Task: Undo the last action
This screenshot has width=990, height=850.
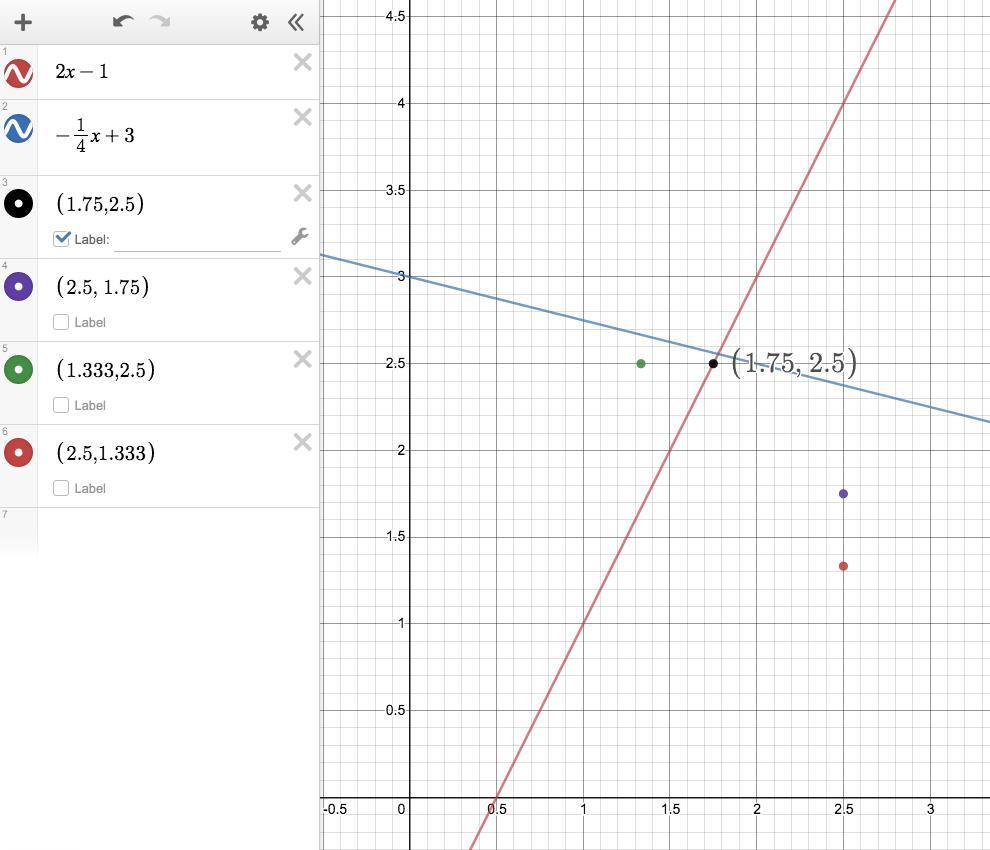Action: [x=123, y=21]
